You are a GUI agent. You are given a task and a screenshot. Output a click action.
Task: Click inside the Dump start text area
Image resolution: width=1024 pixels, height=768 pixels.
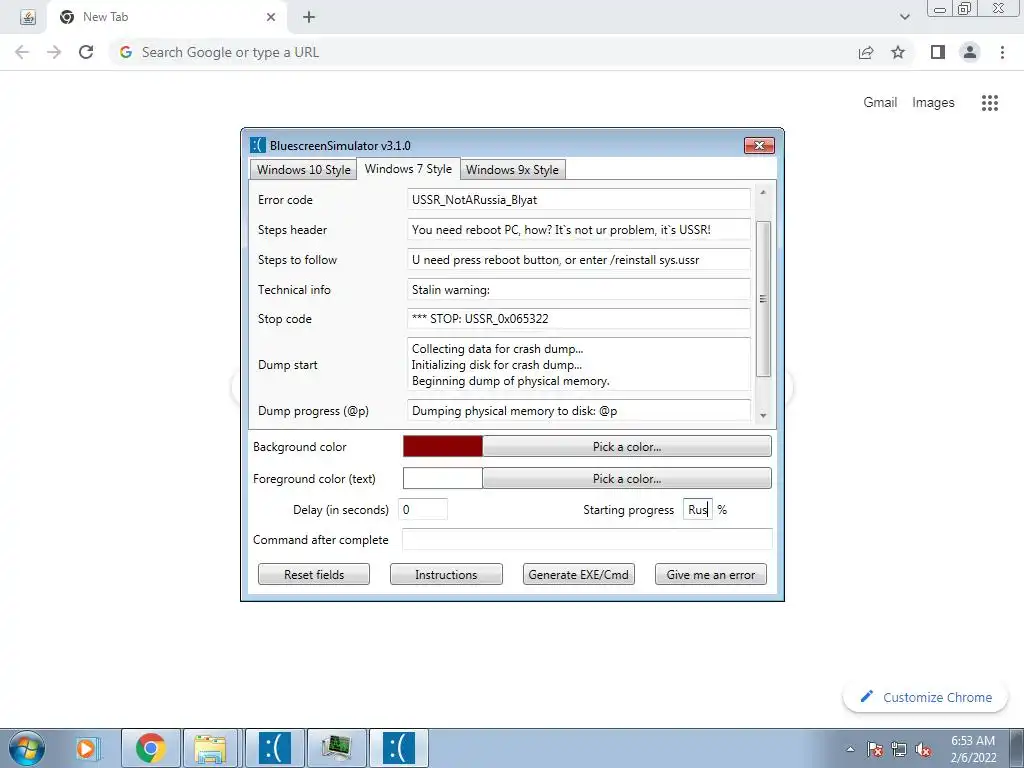pyautogui.click(x=579, y=364)
